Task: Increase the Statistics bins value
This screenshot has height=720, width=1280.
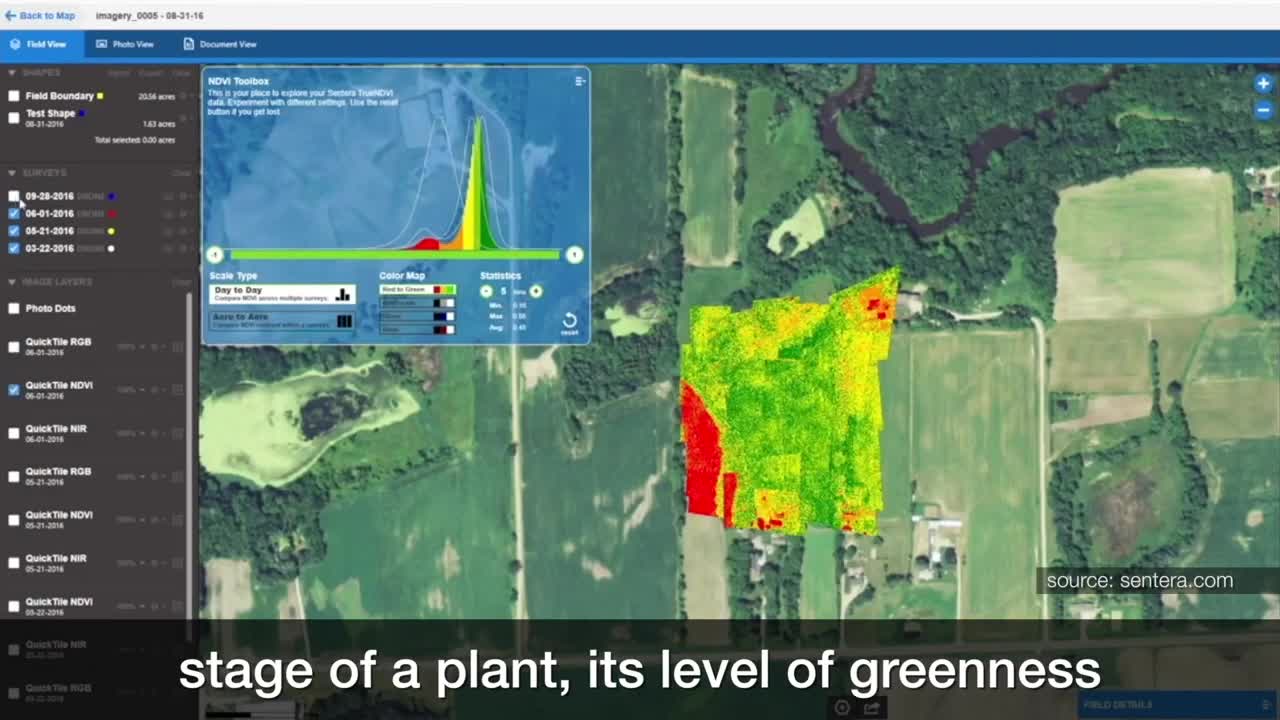Action: click(536, 291)
